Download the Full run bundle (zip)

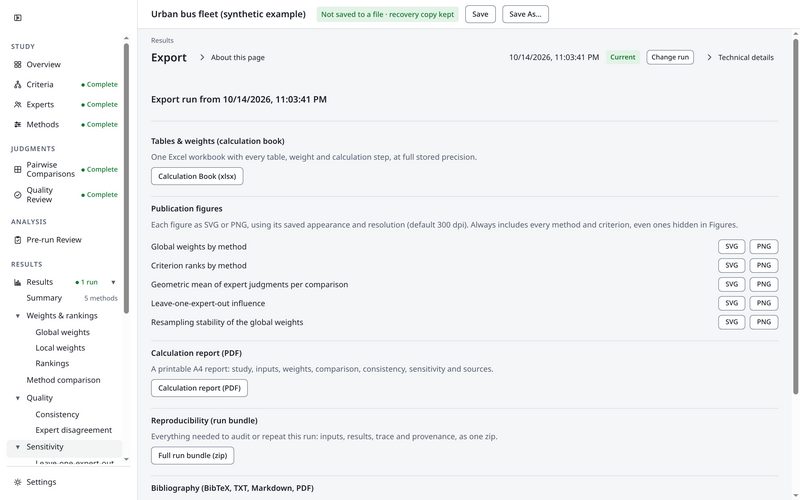[192, 456]
